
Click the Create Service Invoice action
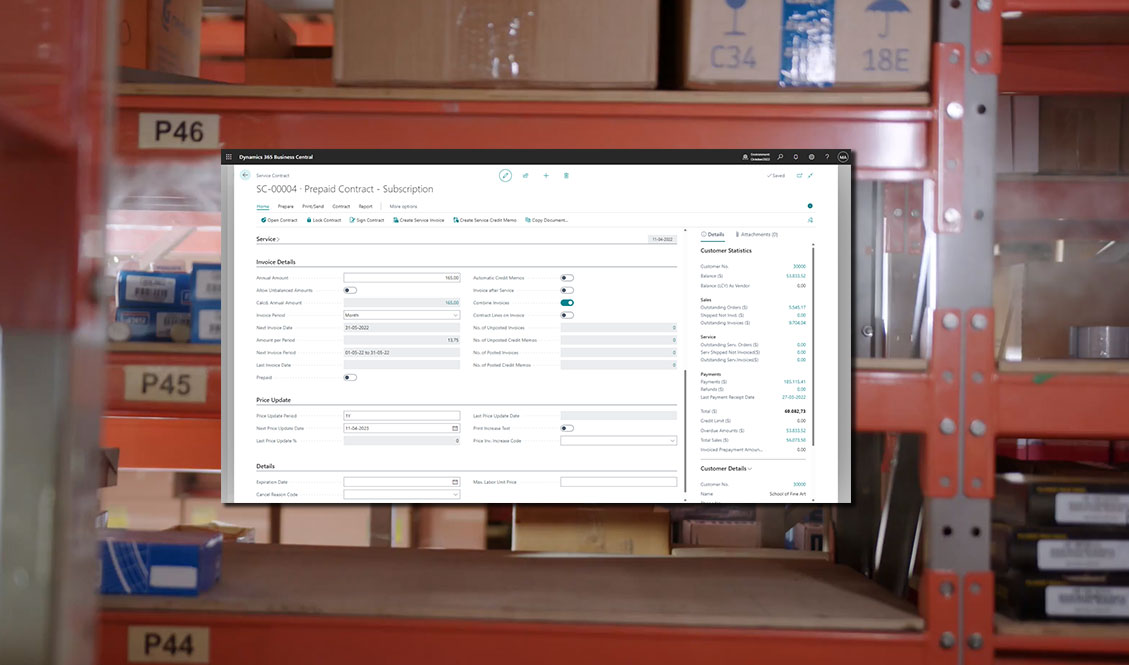[420, 219]
